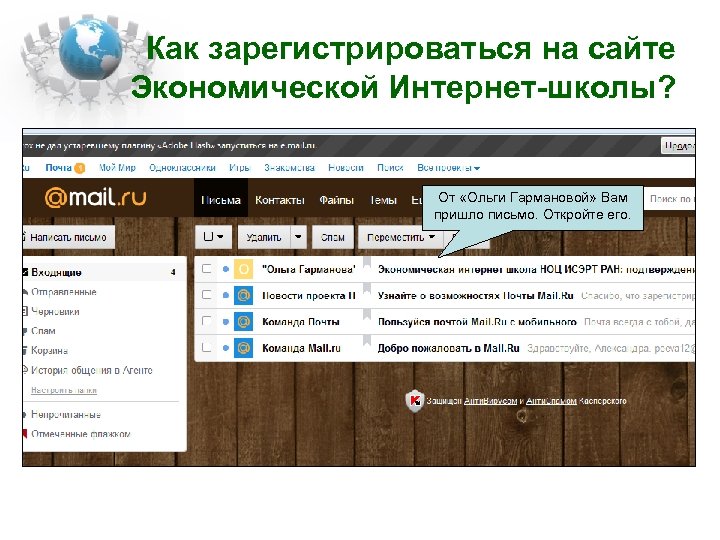Click the @mail.ru logo
The image size is (720, 540).
coord(96,198)
